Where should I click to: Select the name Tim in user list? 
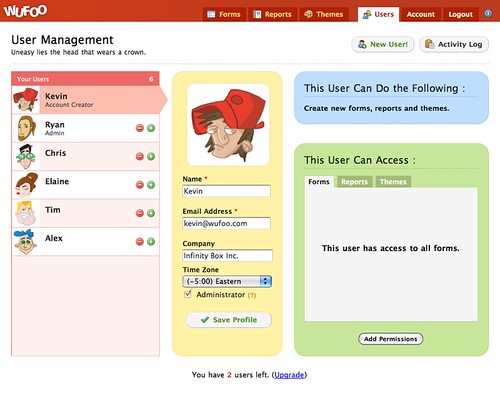tap(53, 210)
